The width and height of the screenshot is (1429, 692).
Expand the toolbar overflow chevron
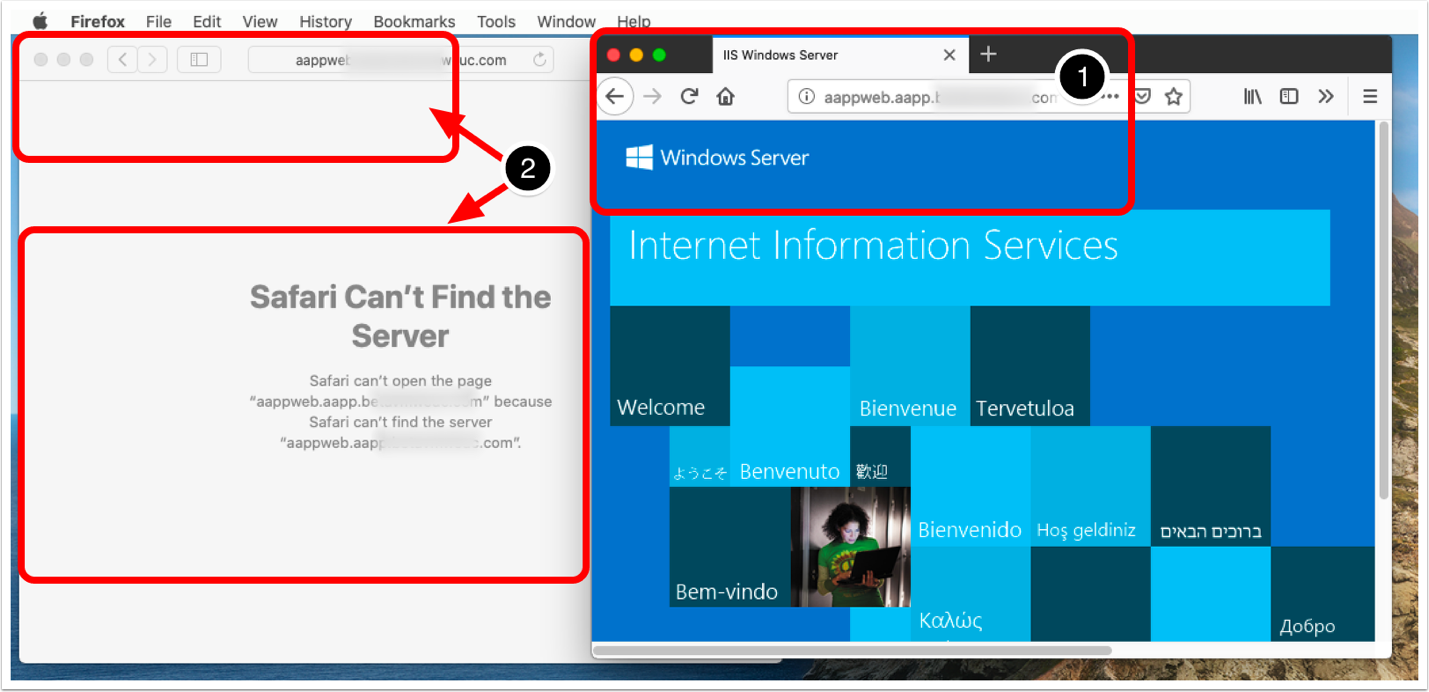click(1326, 96)
